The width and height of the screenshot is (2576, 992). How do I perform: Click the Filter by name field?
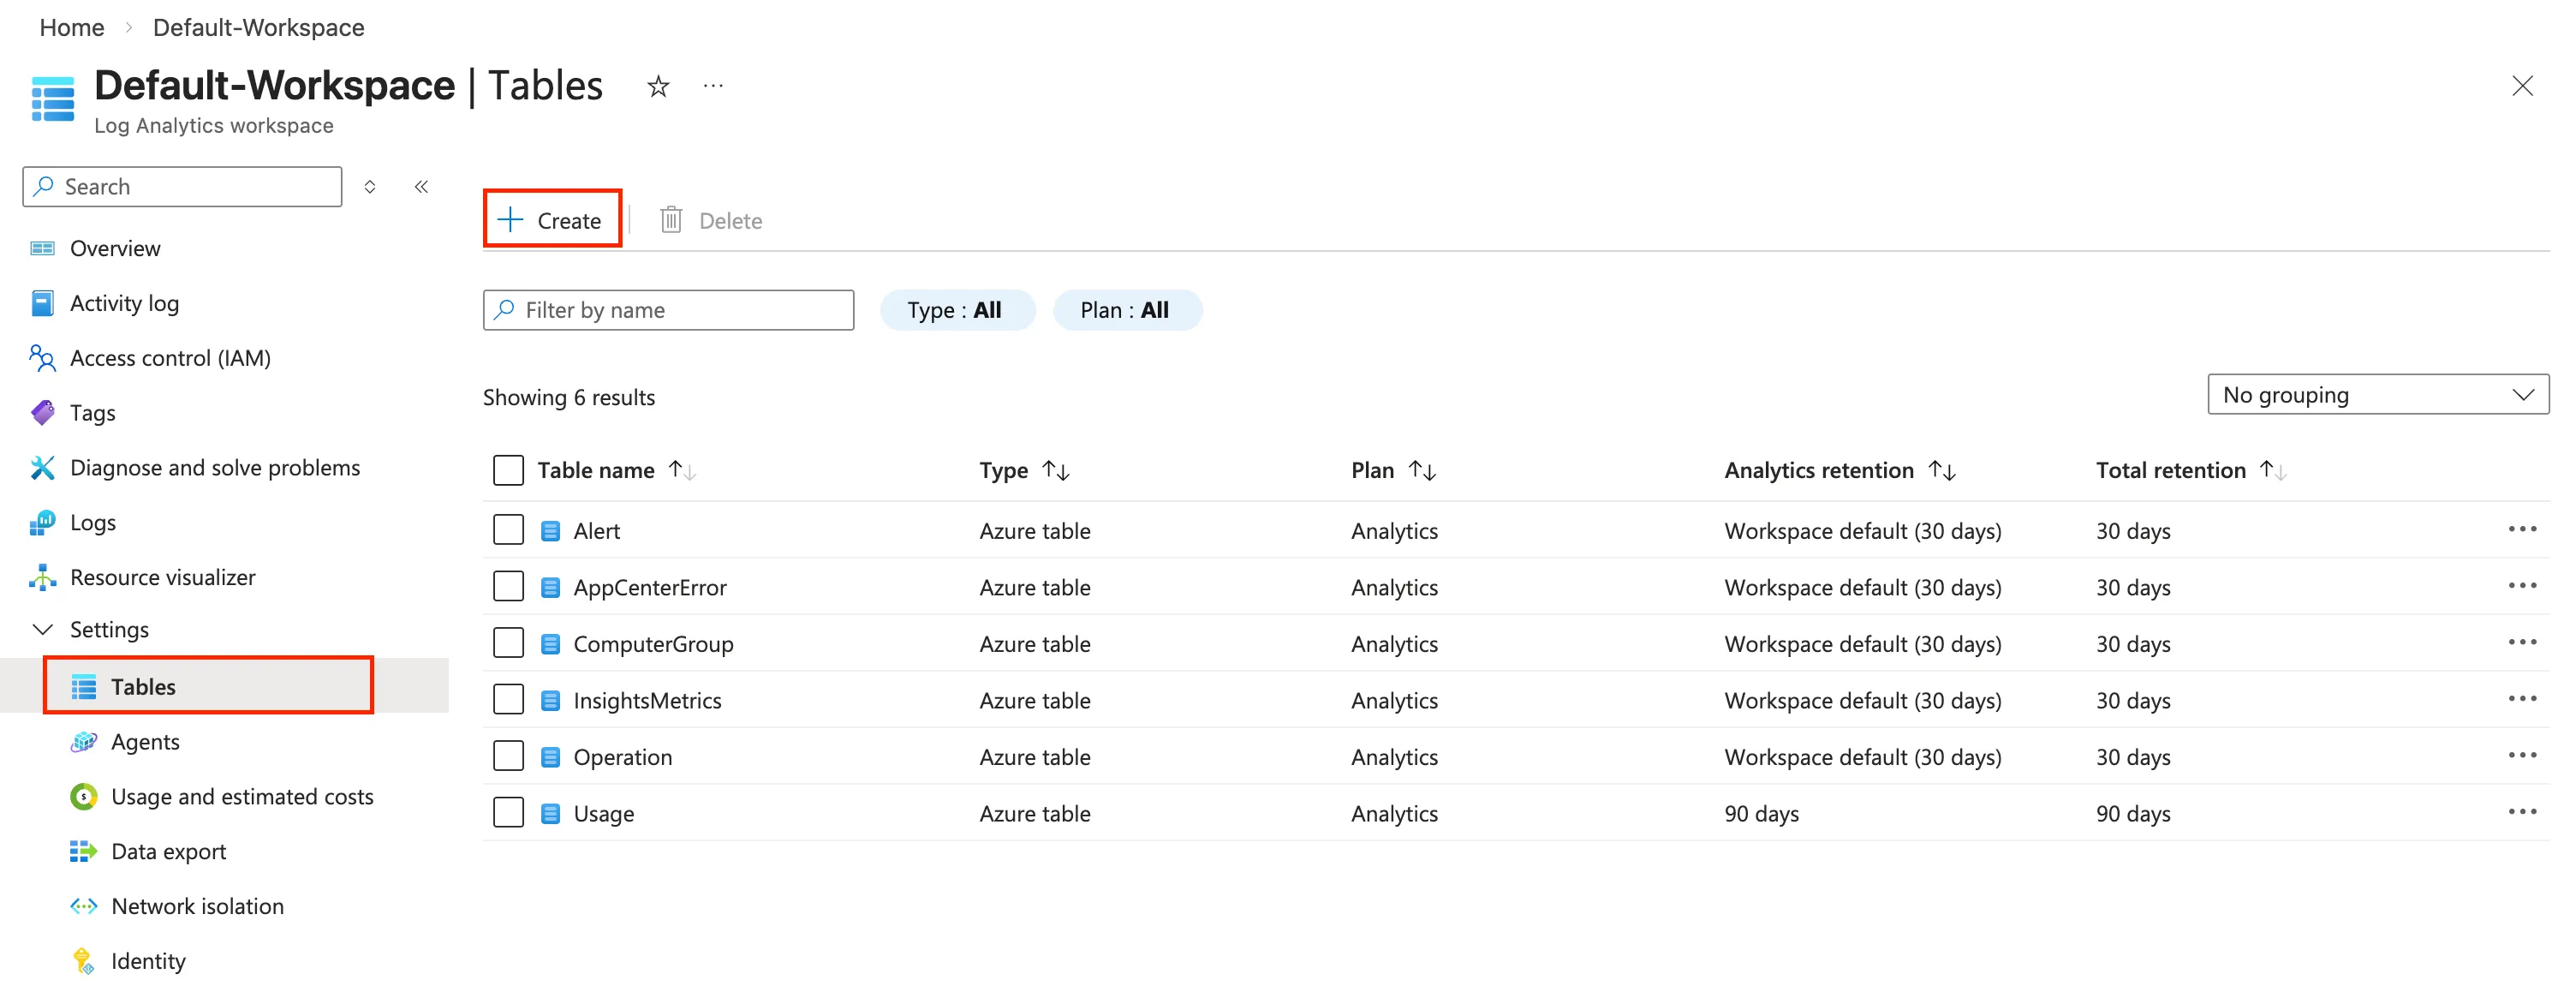point(668,310)
